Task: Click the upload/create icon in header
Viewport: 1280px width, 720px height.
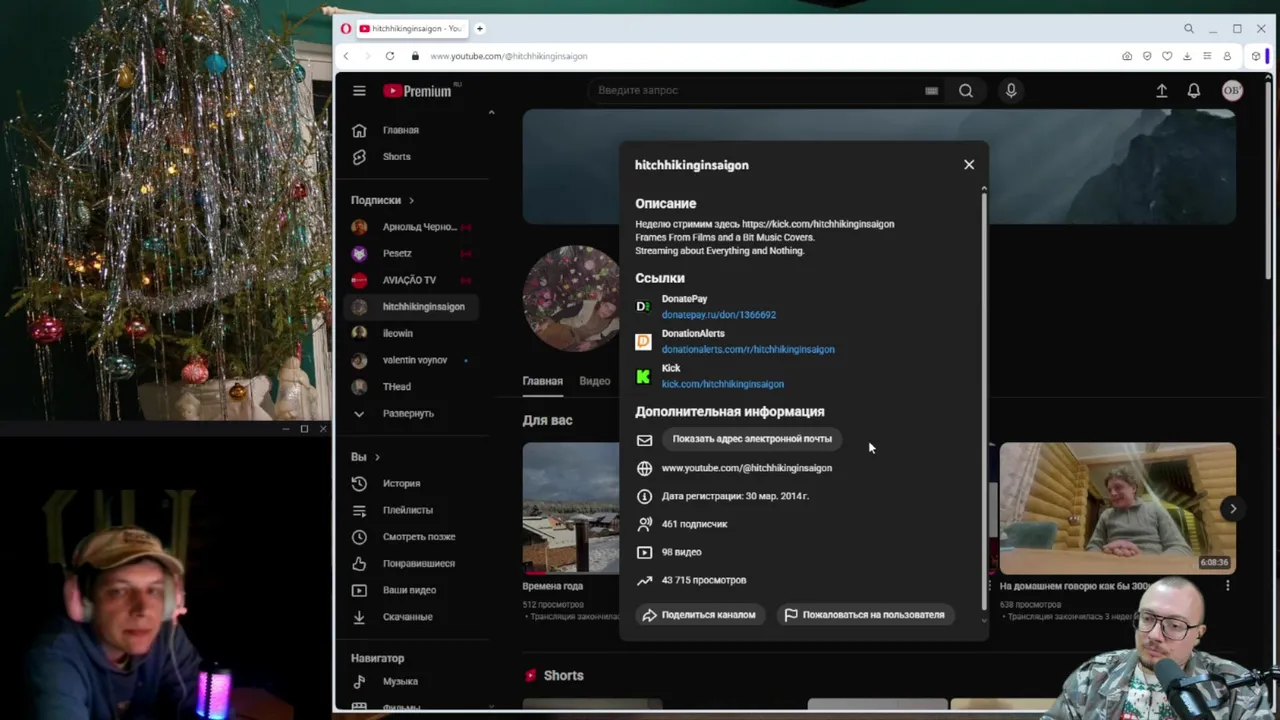Action: click(x=1162, y=90)
